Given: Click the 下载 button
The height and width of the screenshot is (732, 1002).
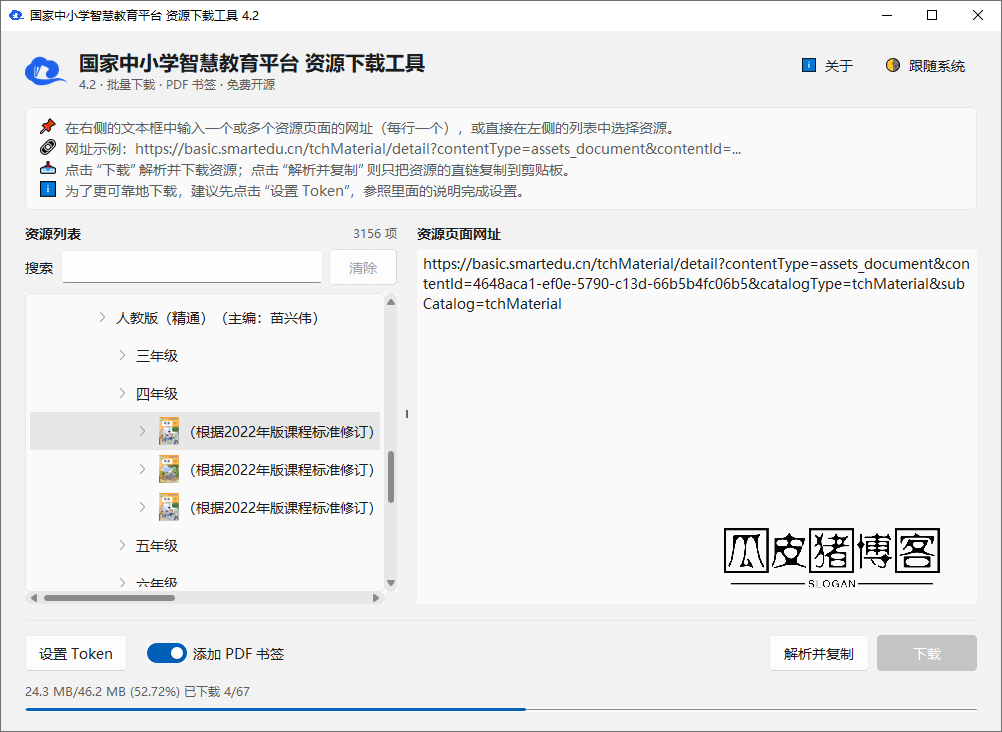Looking at the screenshot, I should [927, 653].
